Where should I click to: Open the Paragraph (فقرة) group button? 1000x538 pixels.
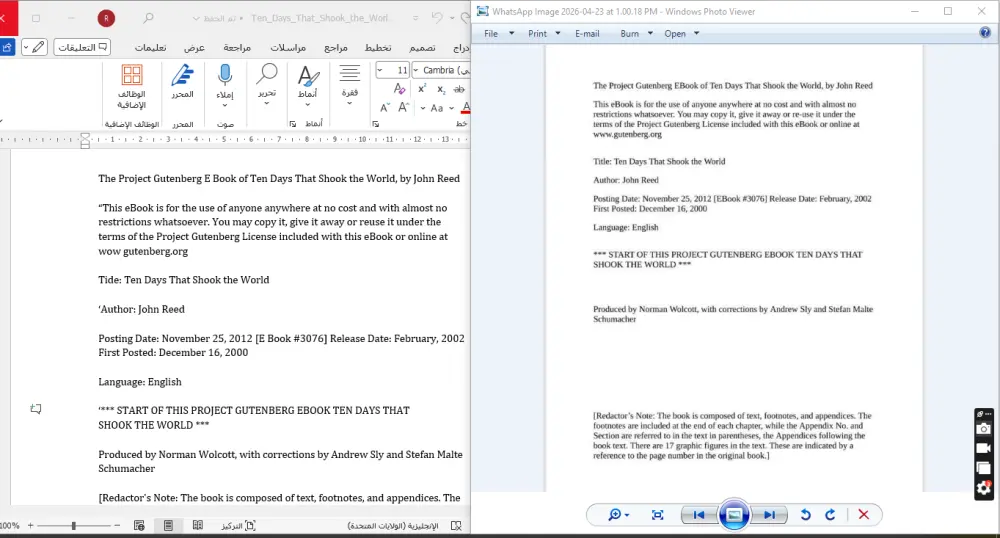[349, 84]
